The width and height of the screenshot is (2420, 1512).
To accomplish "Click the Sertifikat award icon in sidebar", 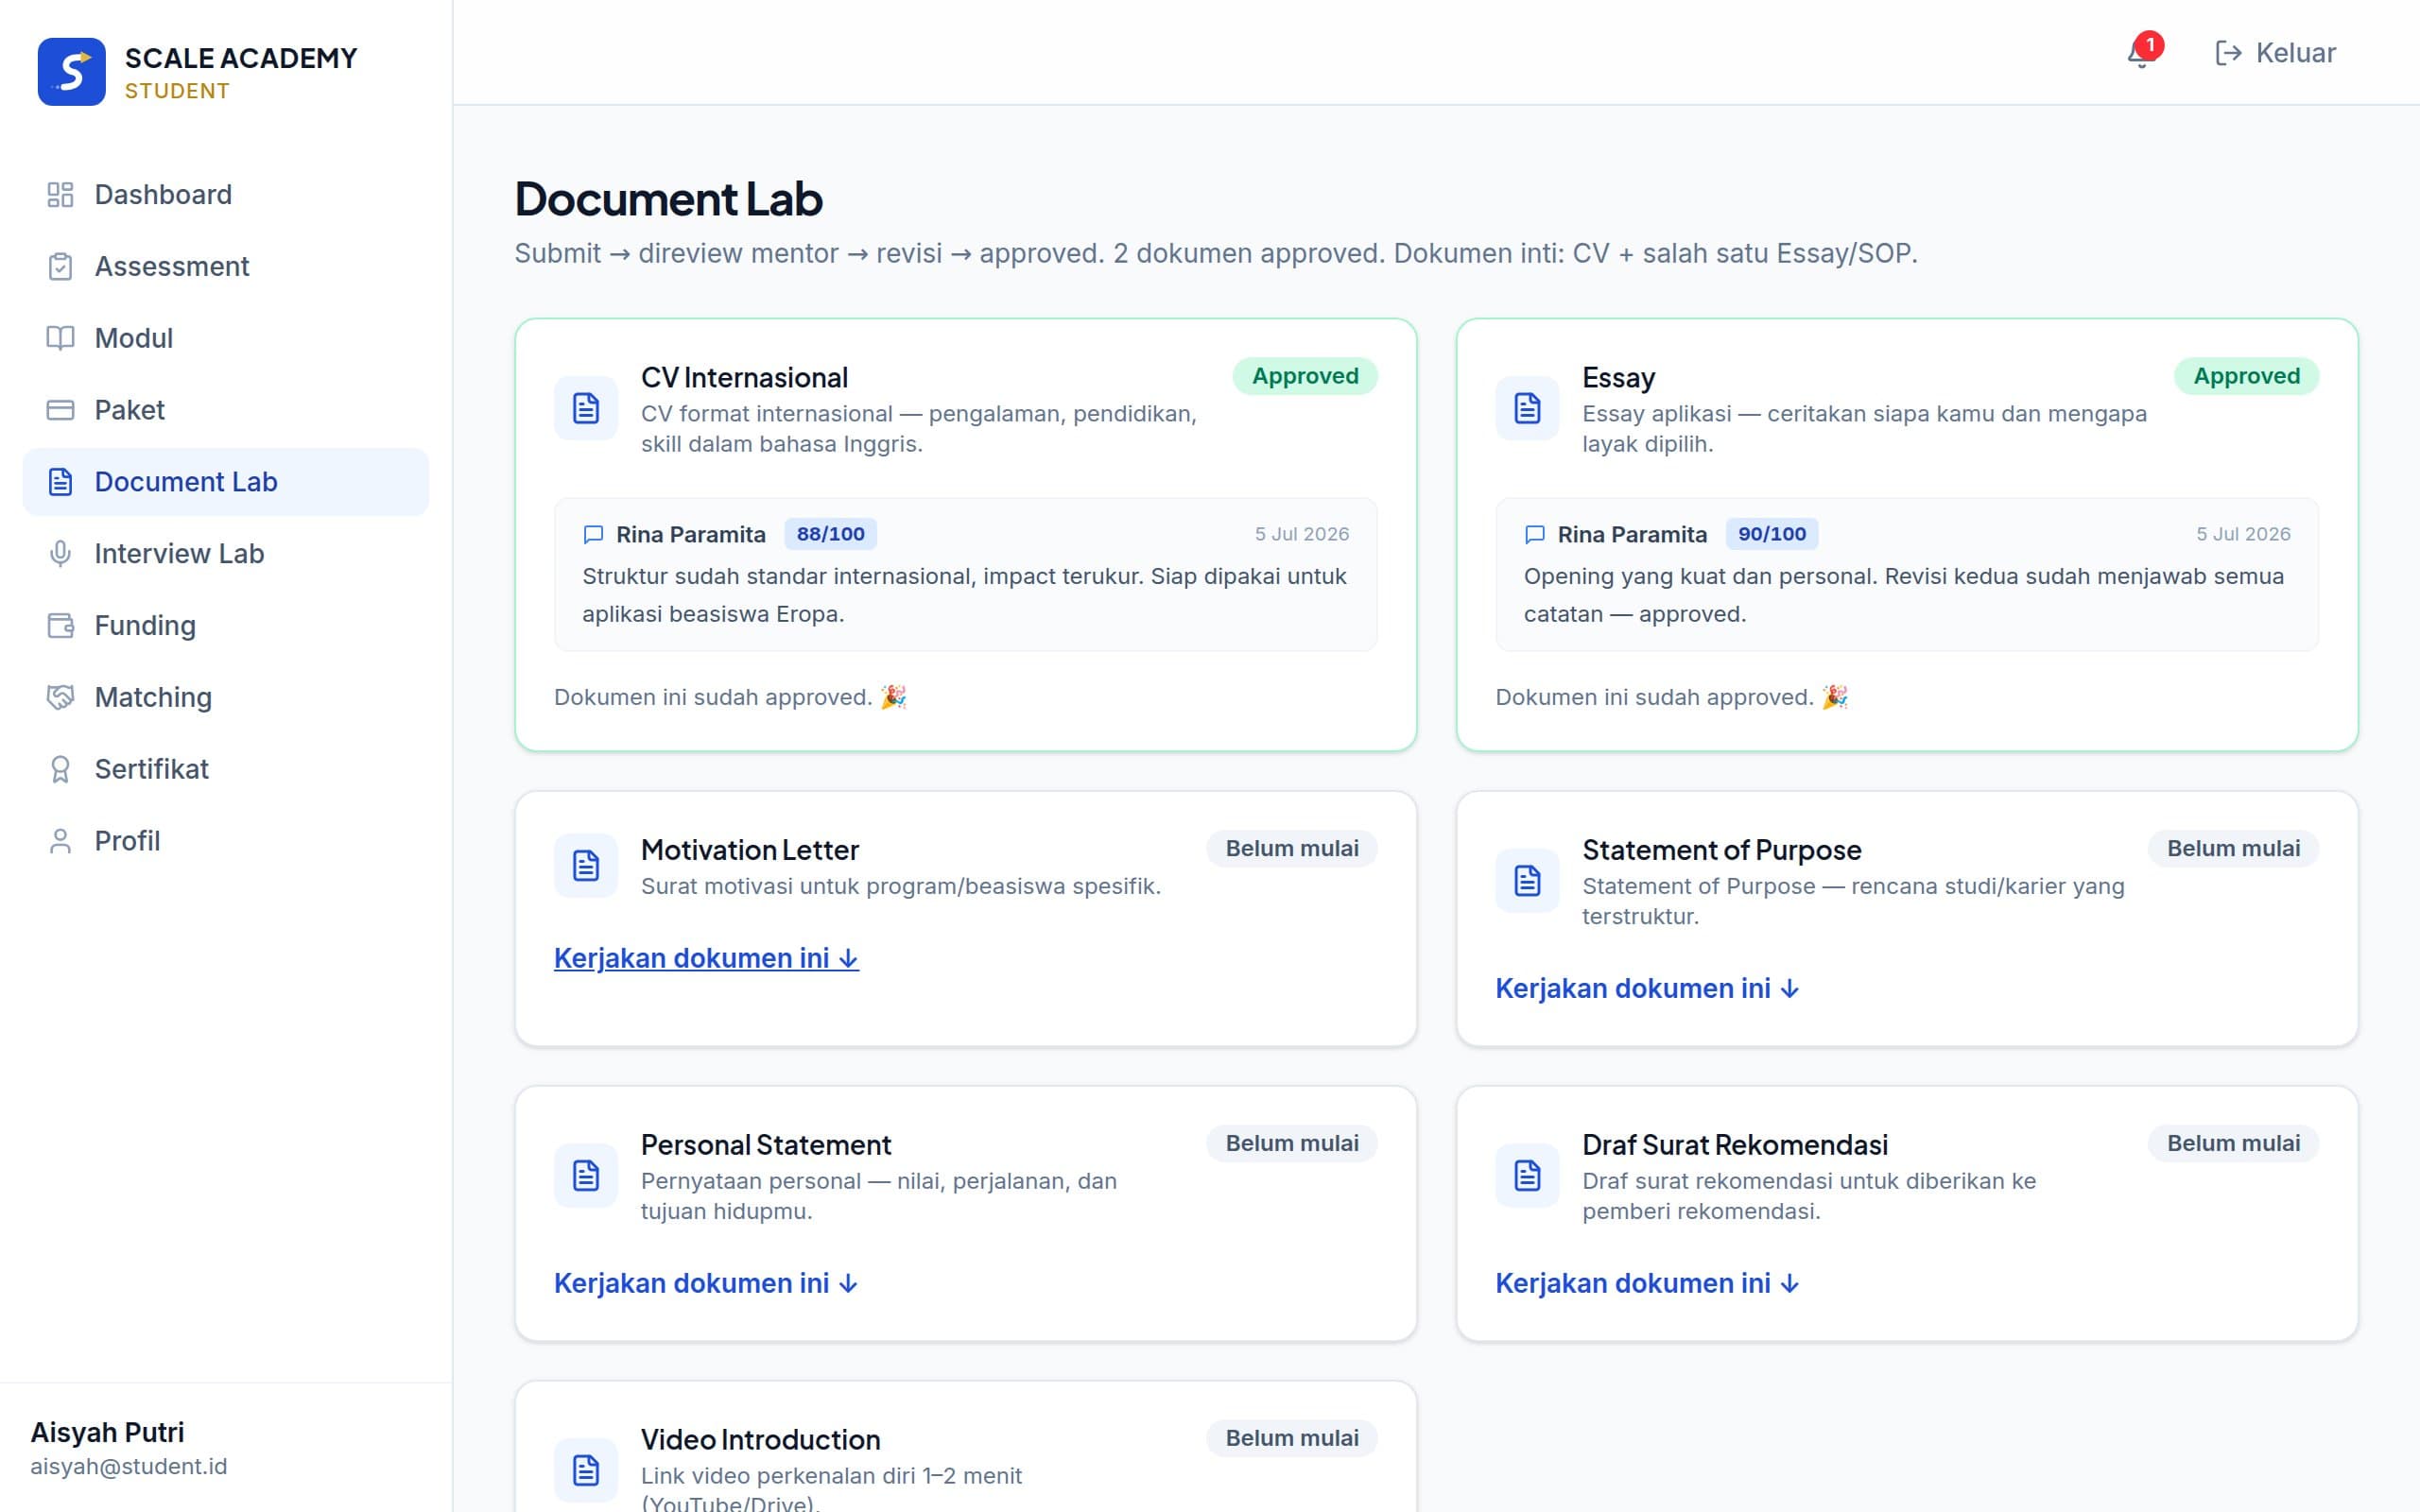I will coord(60,769).
